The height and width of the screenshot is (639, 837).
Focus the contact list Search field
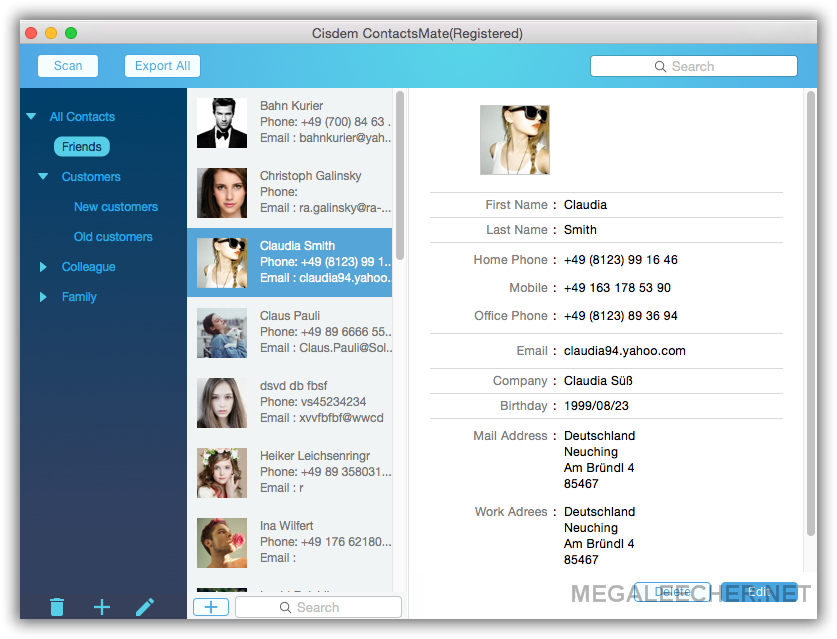318,608
